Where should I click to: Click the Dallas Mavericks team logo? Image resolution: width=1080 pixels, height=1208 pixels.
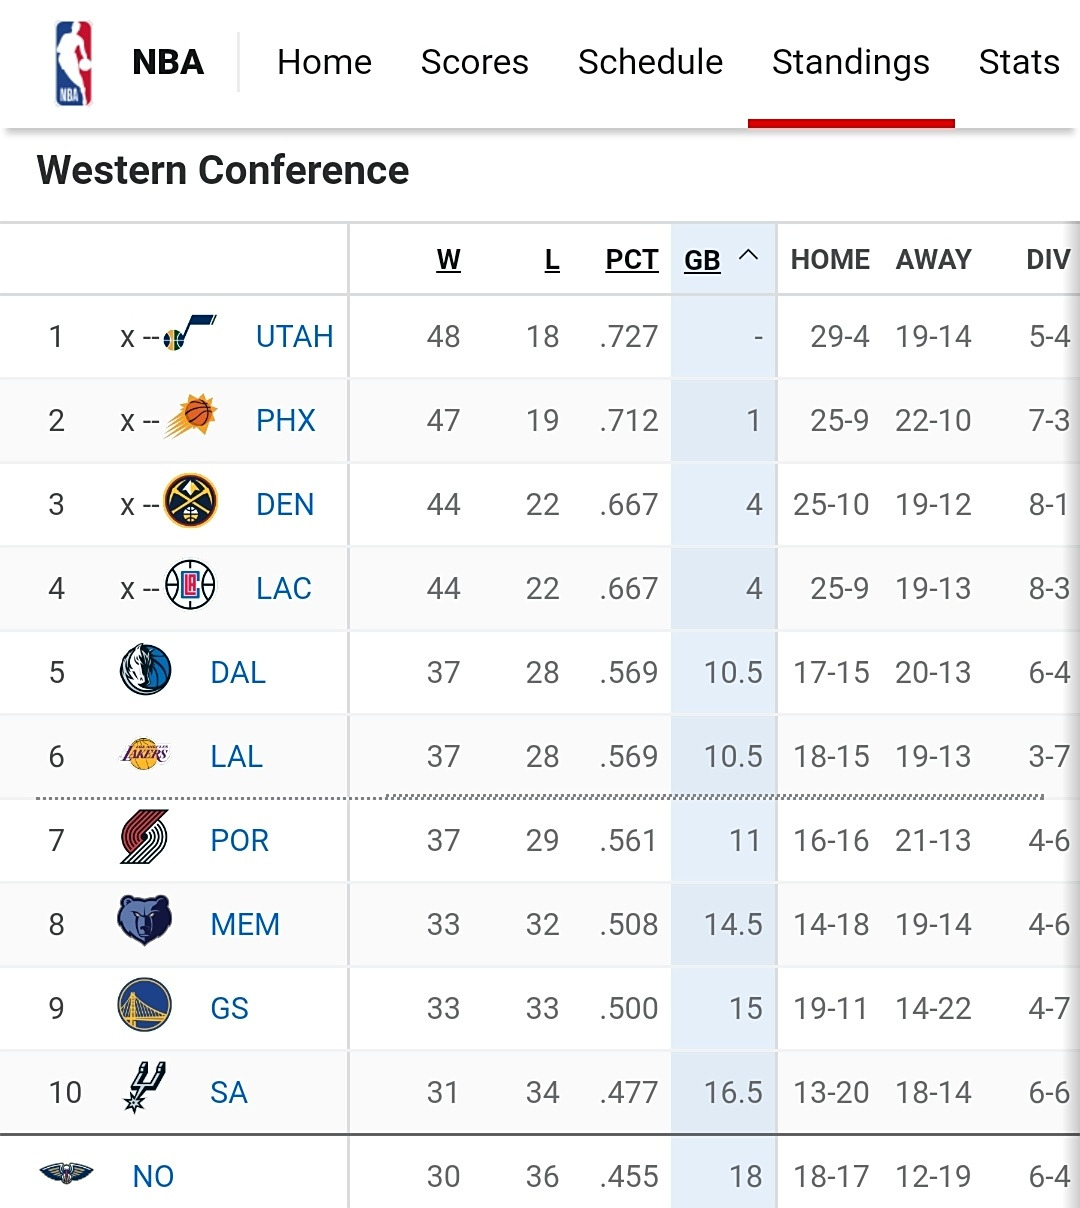pos(145,670)
